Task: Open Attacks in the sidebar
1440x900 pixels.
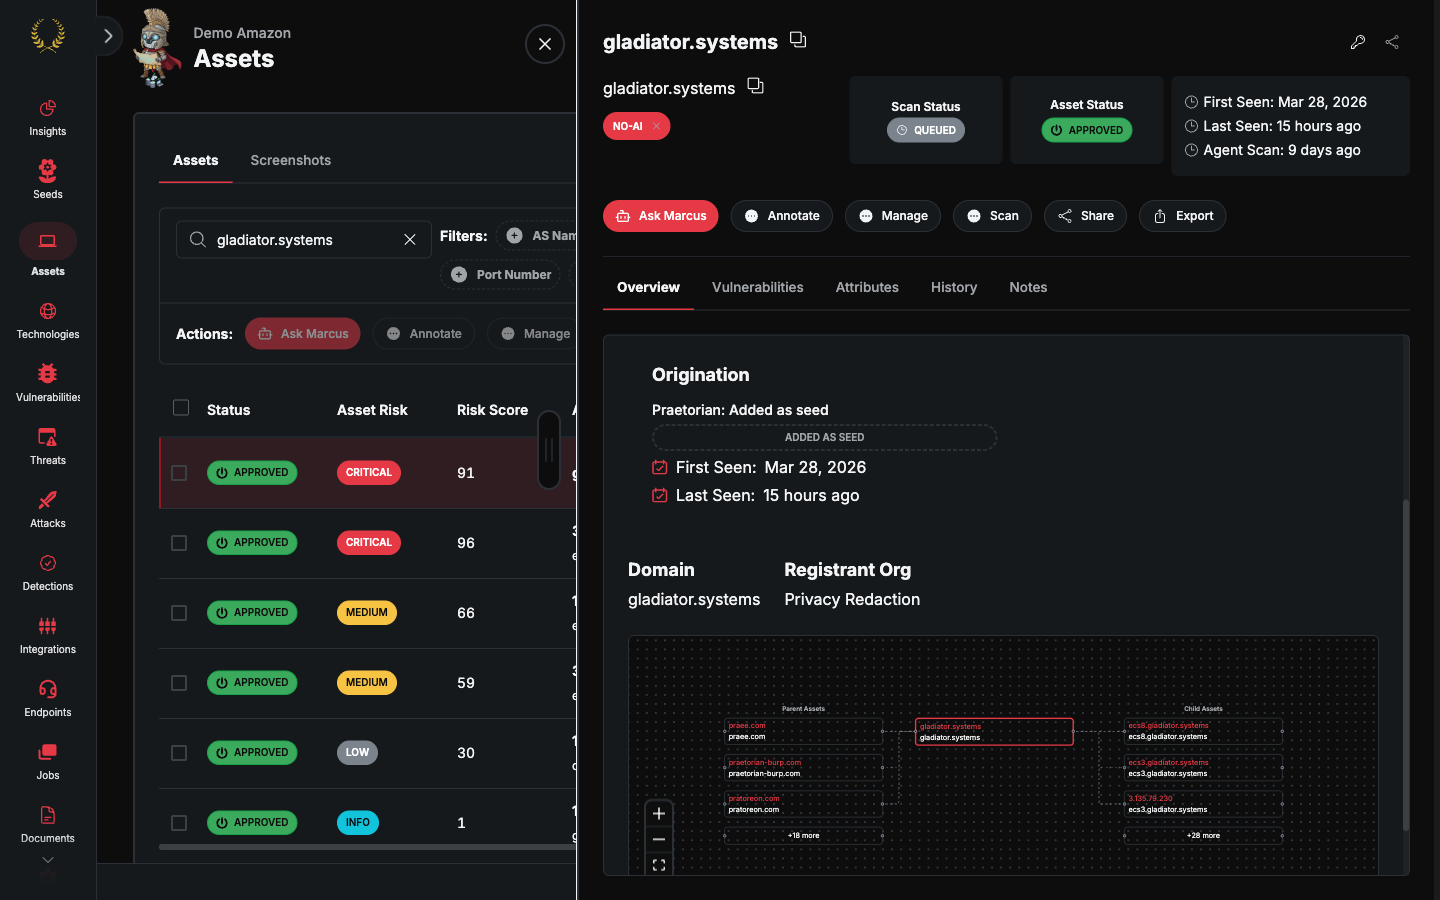Action: click(47, 510)
